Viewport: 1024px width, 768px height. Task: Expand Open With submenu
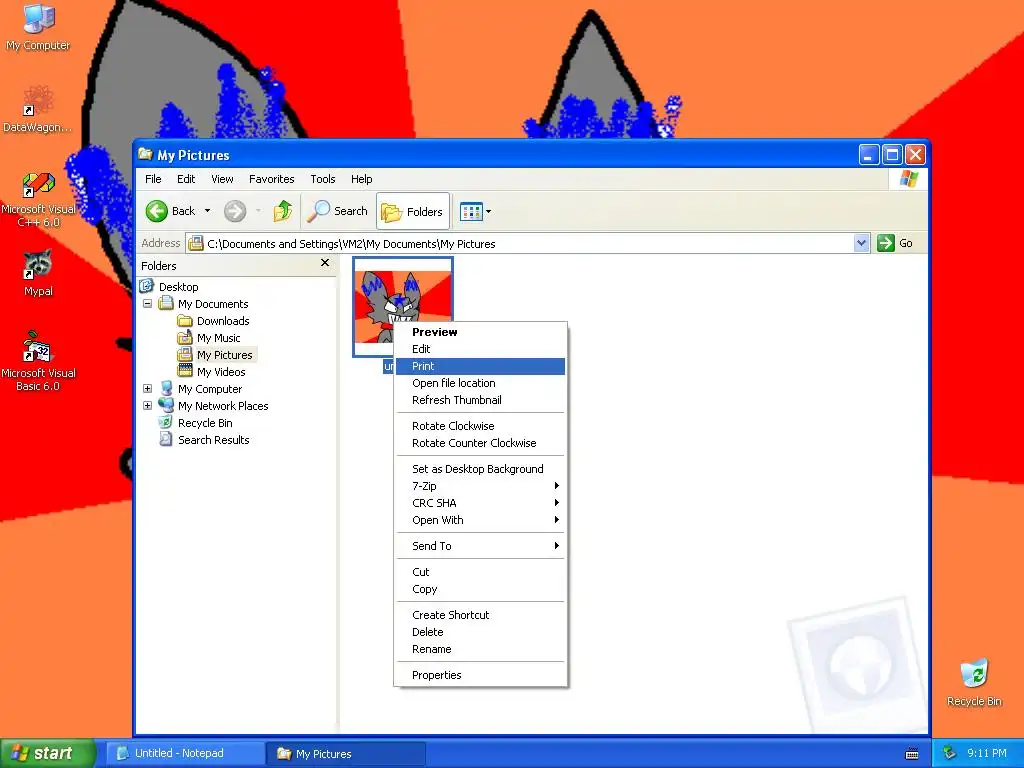[481, 520]
